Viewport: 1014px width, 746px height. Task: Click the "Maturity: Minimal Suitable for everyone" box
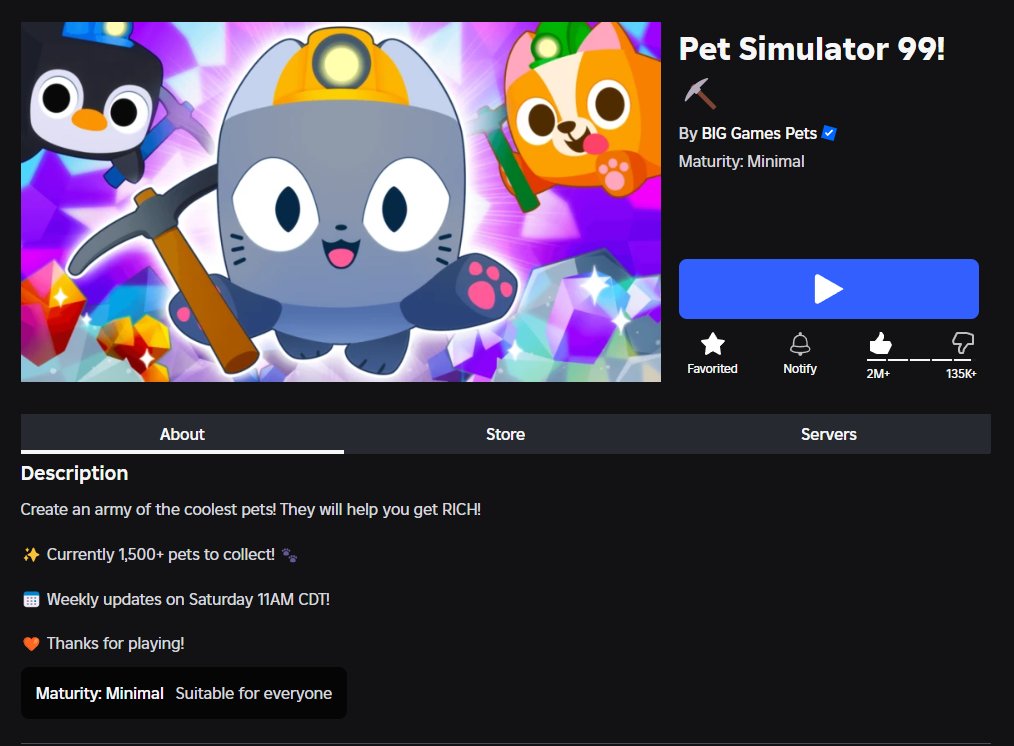point(184,693)
